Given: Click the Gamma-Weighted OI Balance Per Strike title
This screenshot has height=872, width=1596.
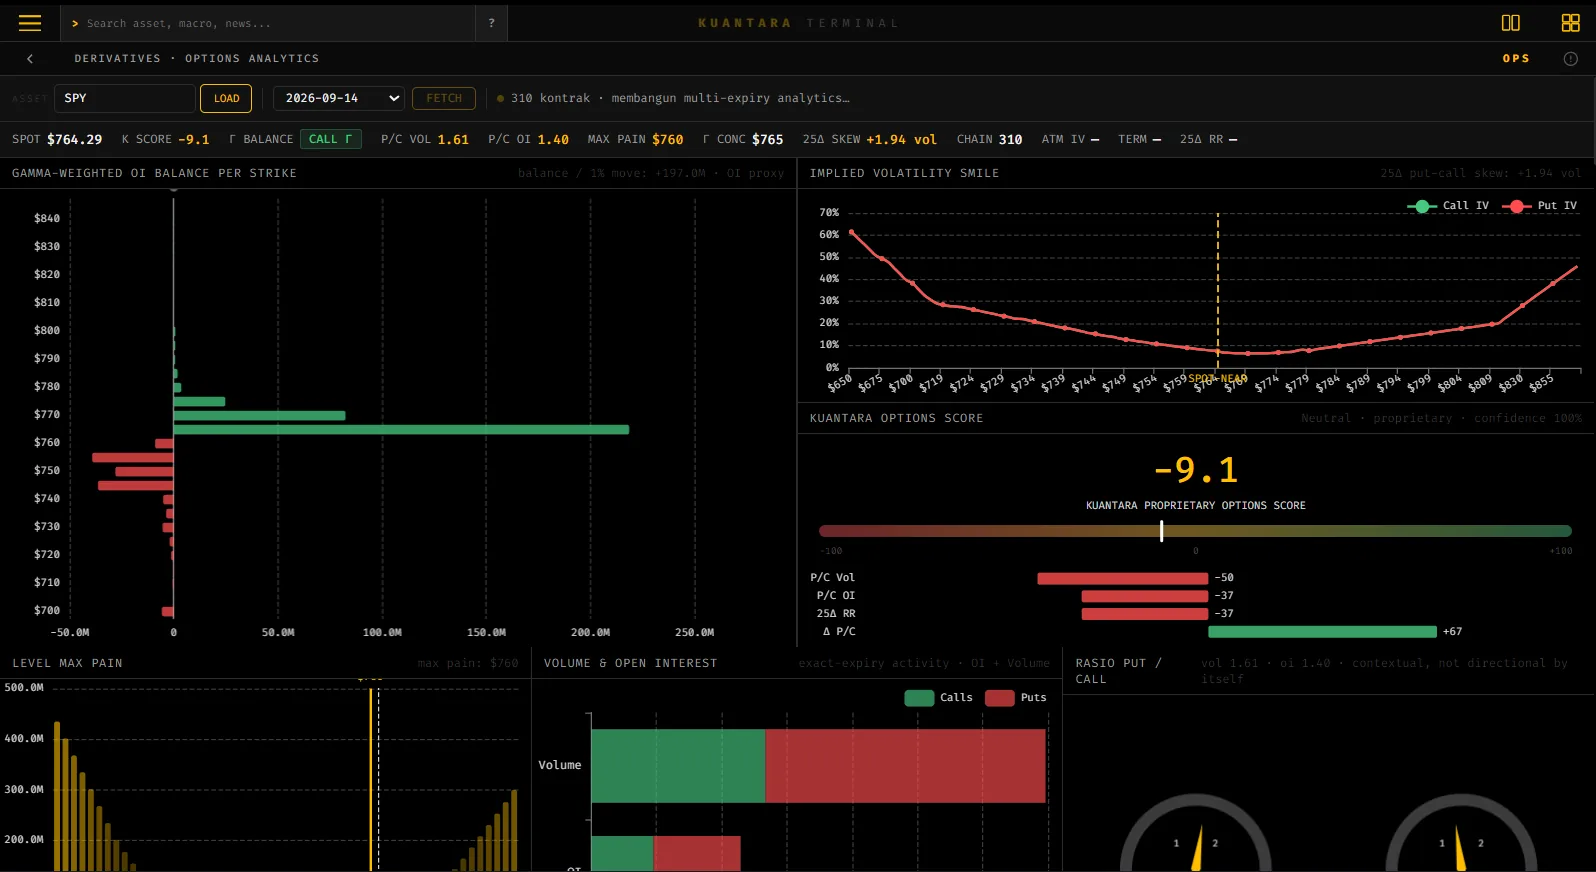Looking at the screenshot, I should tap(154, 173).
